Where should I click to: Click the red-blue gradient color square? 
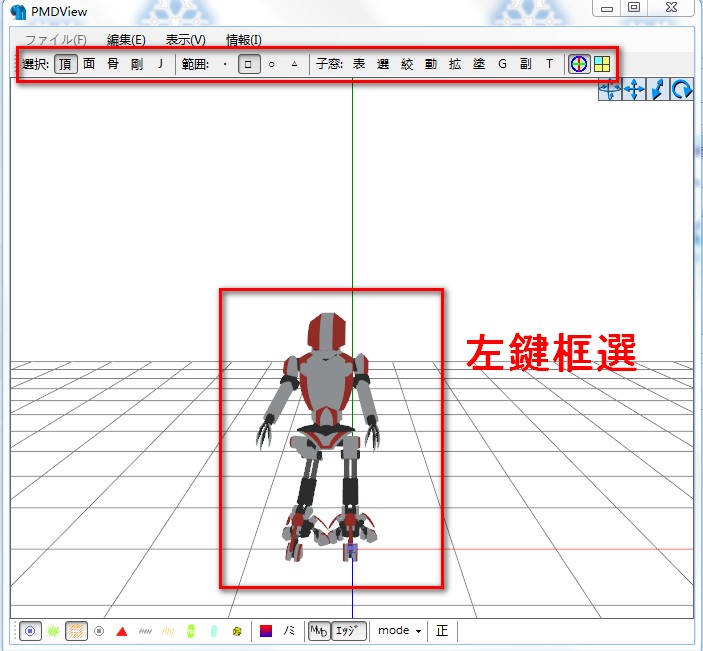click(266, 631)
